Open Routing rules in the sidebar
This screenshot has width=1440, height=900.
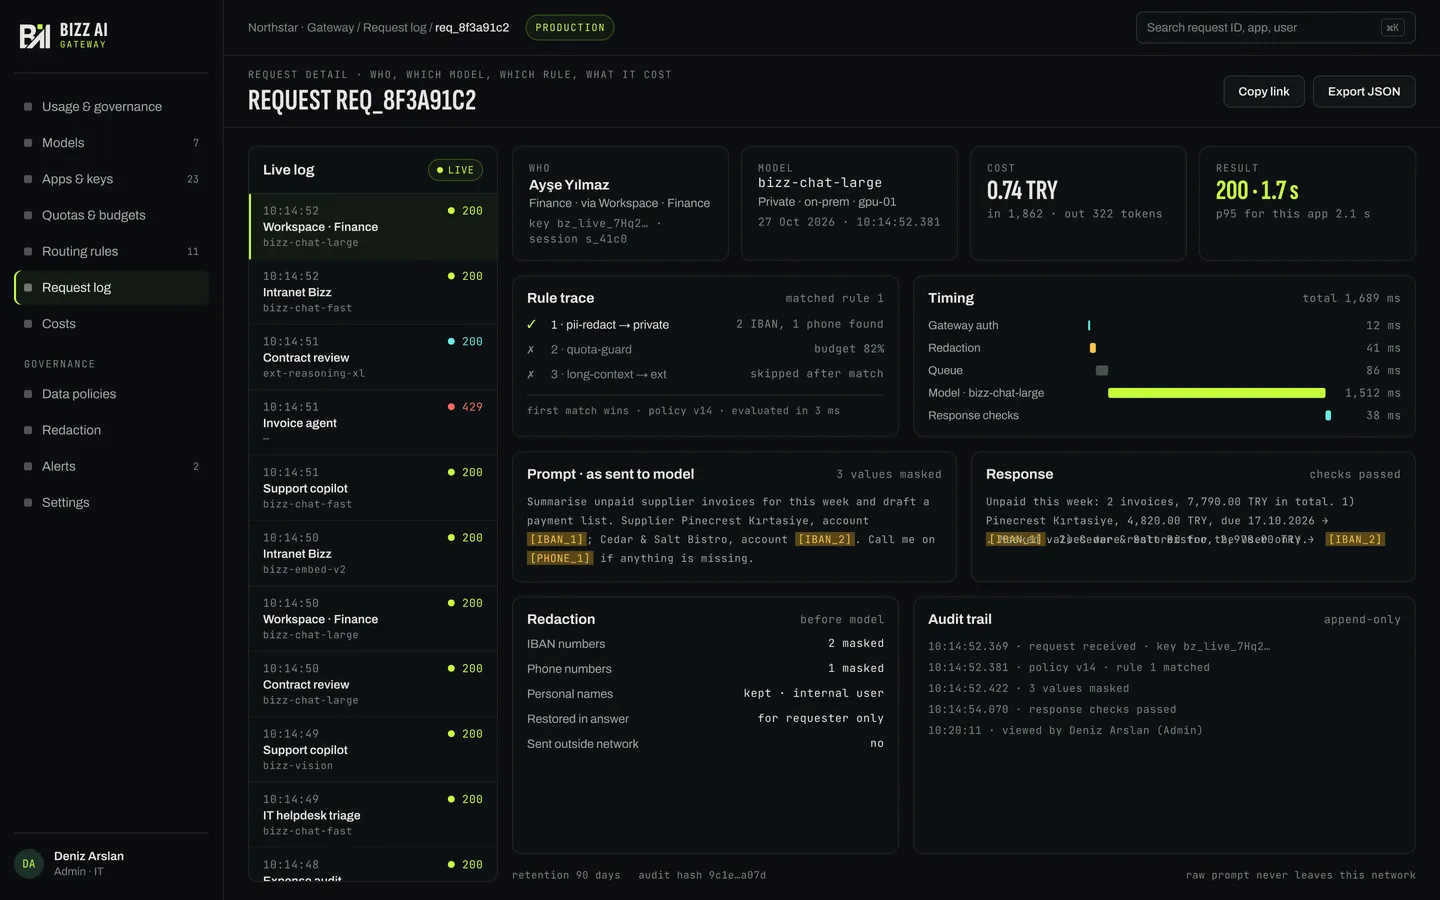pos(112,251)
